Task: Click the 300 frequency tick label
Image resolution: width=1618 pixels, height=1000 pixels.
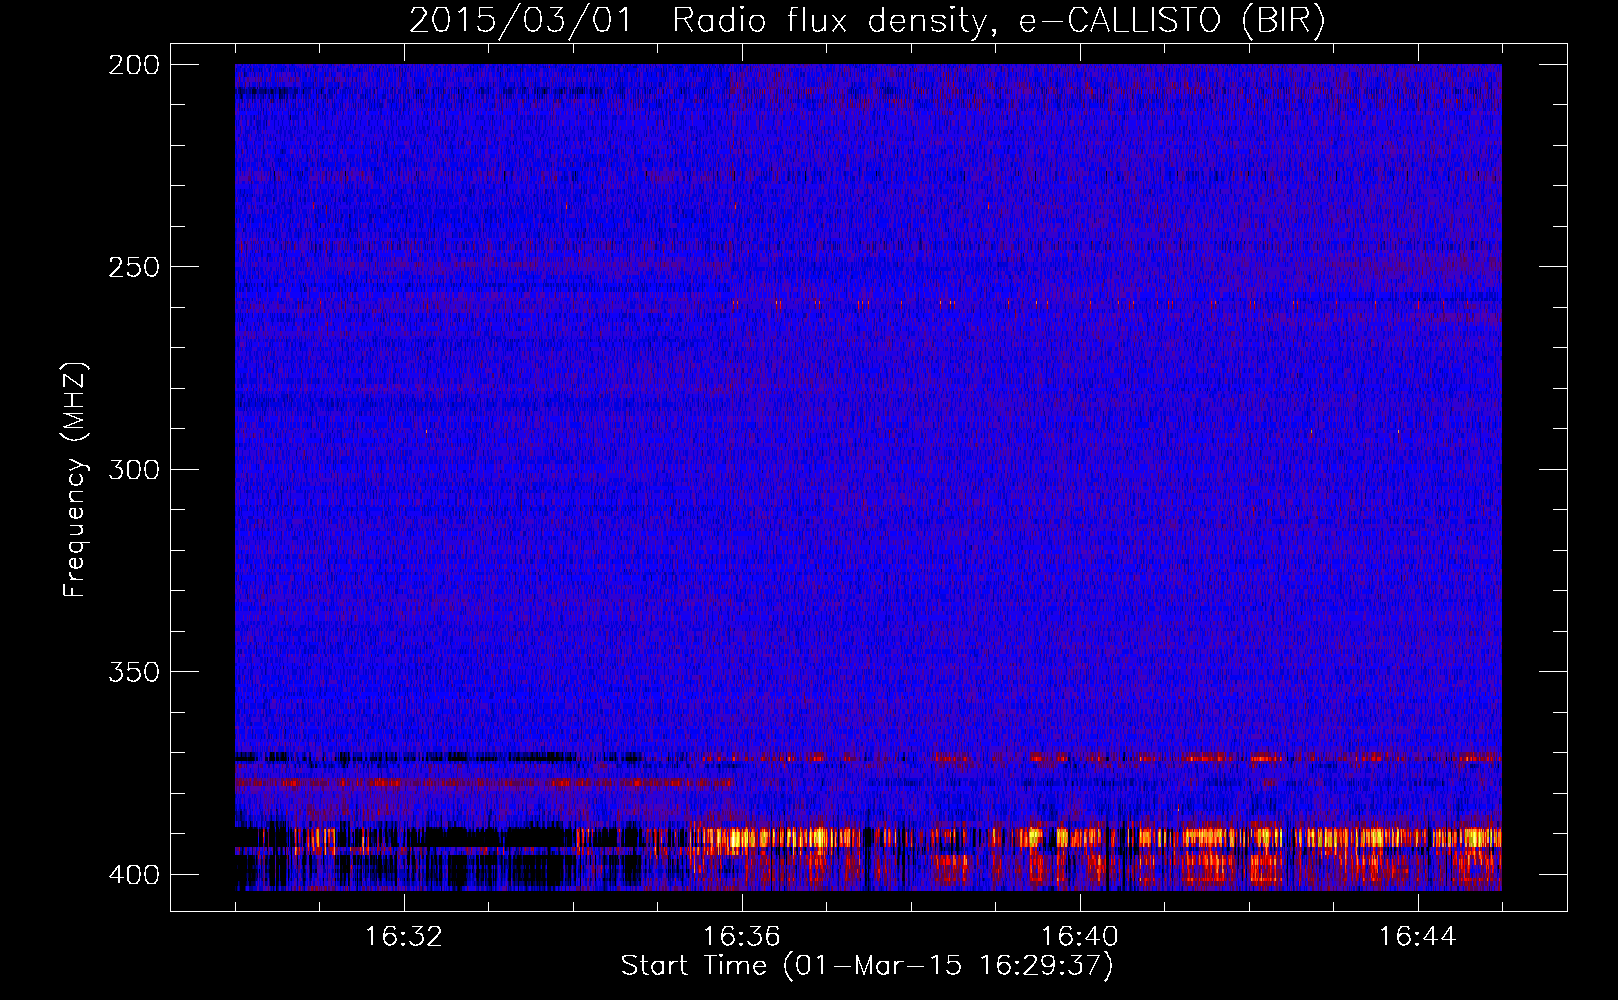Action: [134, 469]
